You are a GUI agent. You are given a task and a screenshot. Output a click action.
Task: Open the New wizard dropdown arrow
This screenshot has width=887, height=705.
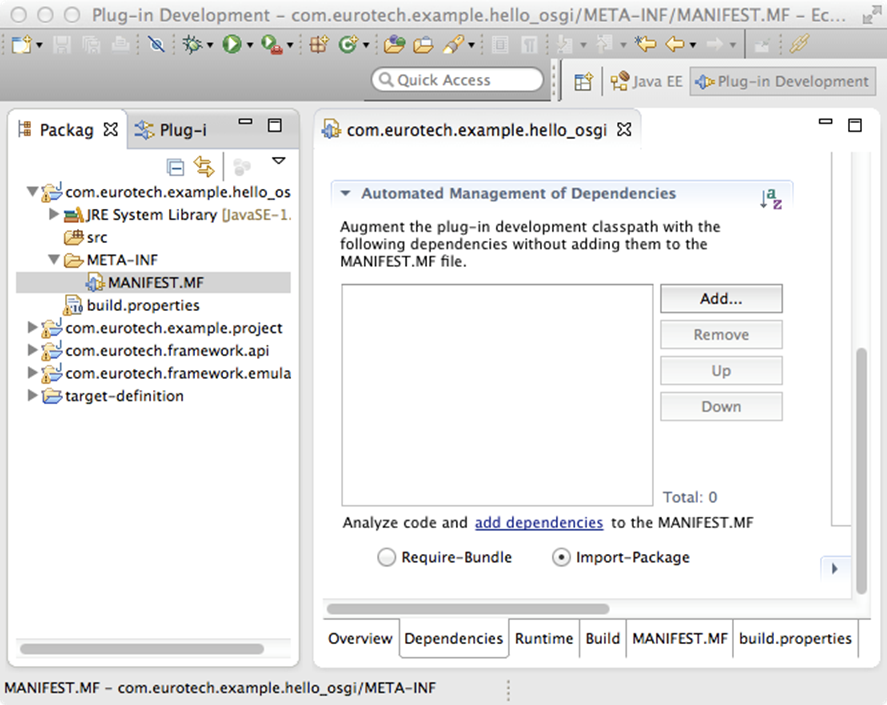[39, 45]
